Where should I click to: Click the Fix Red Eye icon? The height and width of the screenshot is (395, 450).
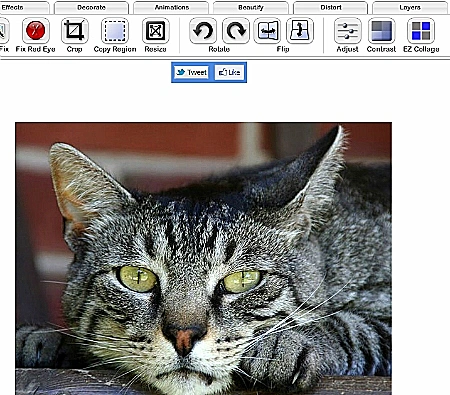36,31
